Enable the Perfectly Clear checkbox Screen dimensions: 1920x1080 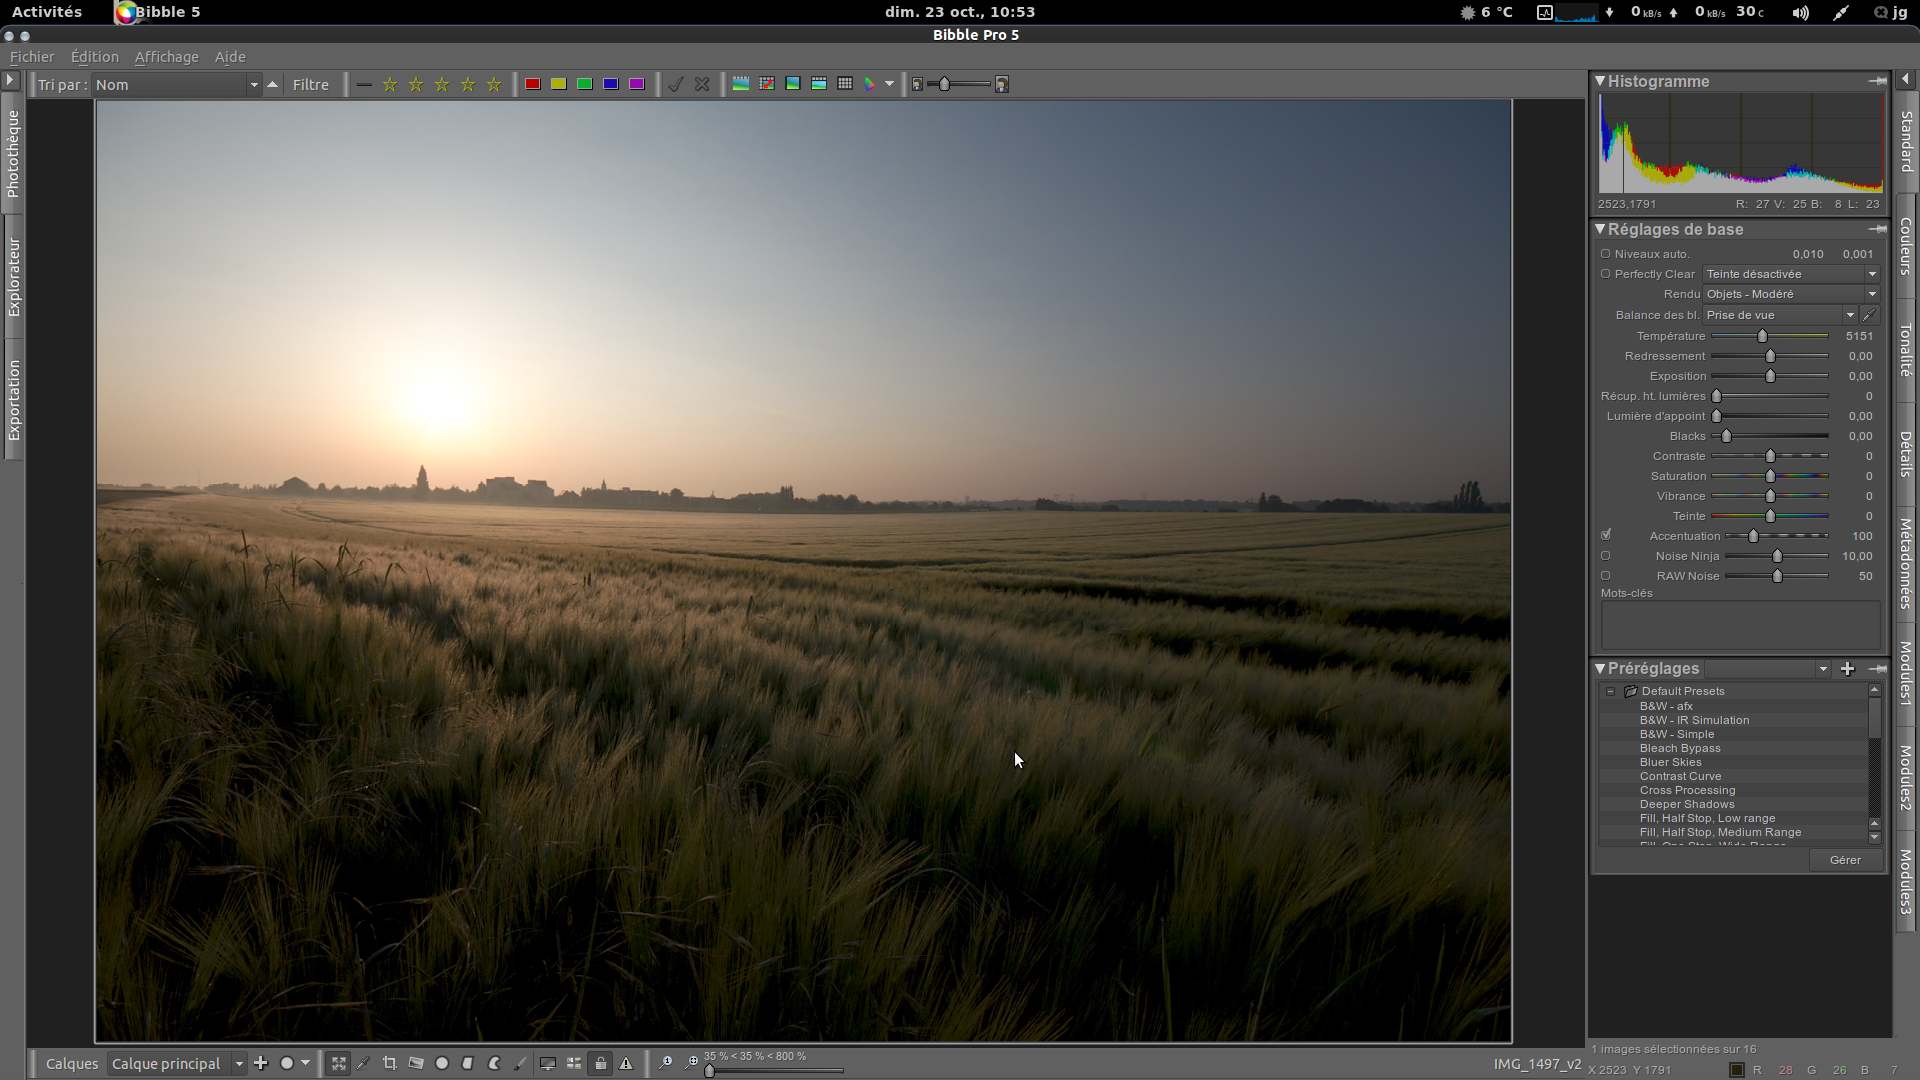click(1606, 274)
